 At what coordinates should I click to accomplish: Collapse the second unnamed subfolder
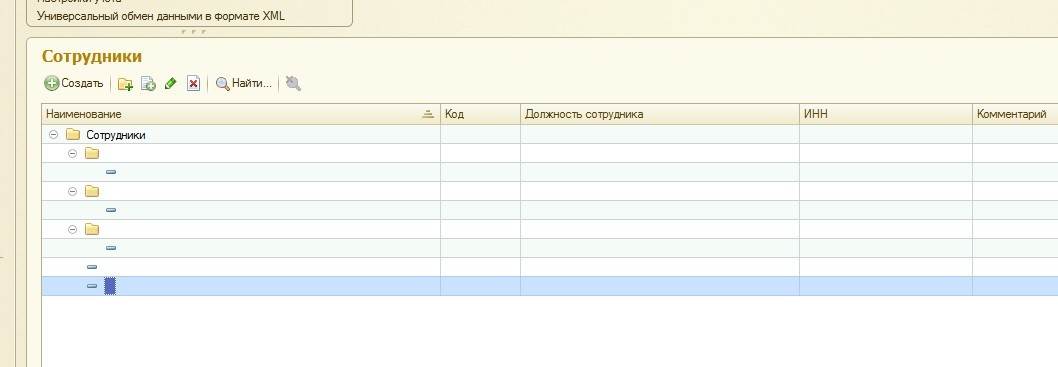73,192
